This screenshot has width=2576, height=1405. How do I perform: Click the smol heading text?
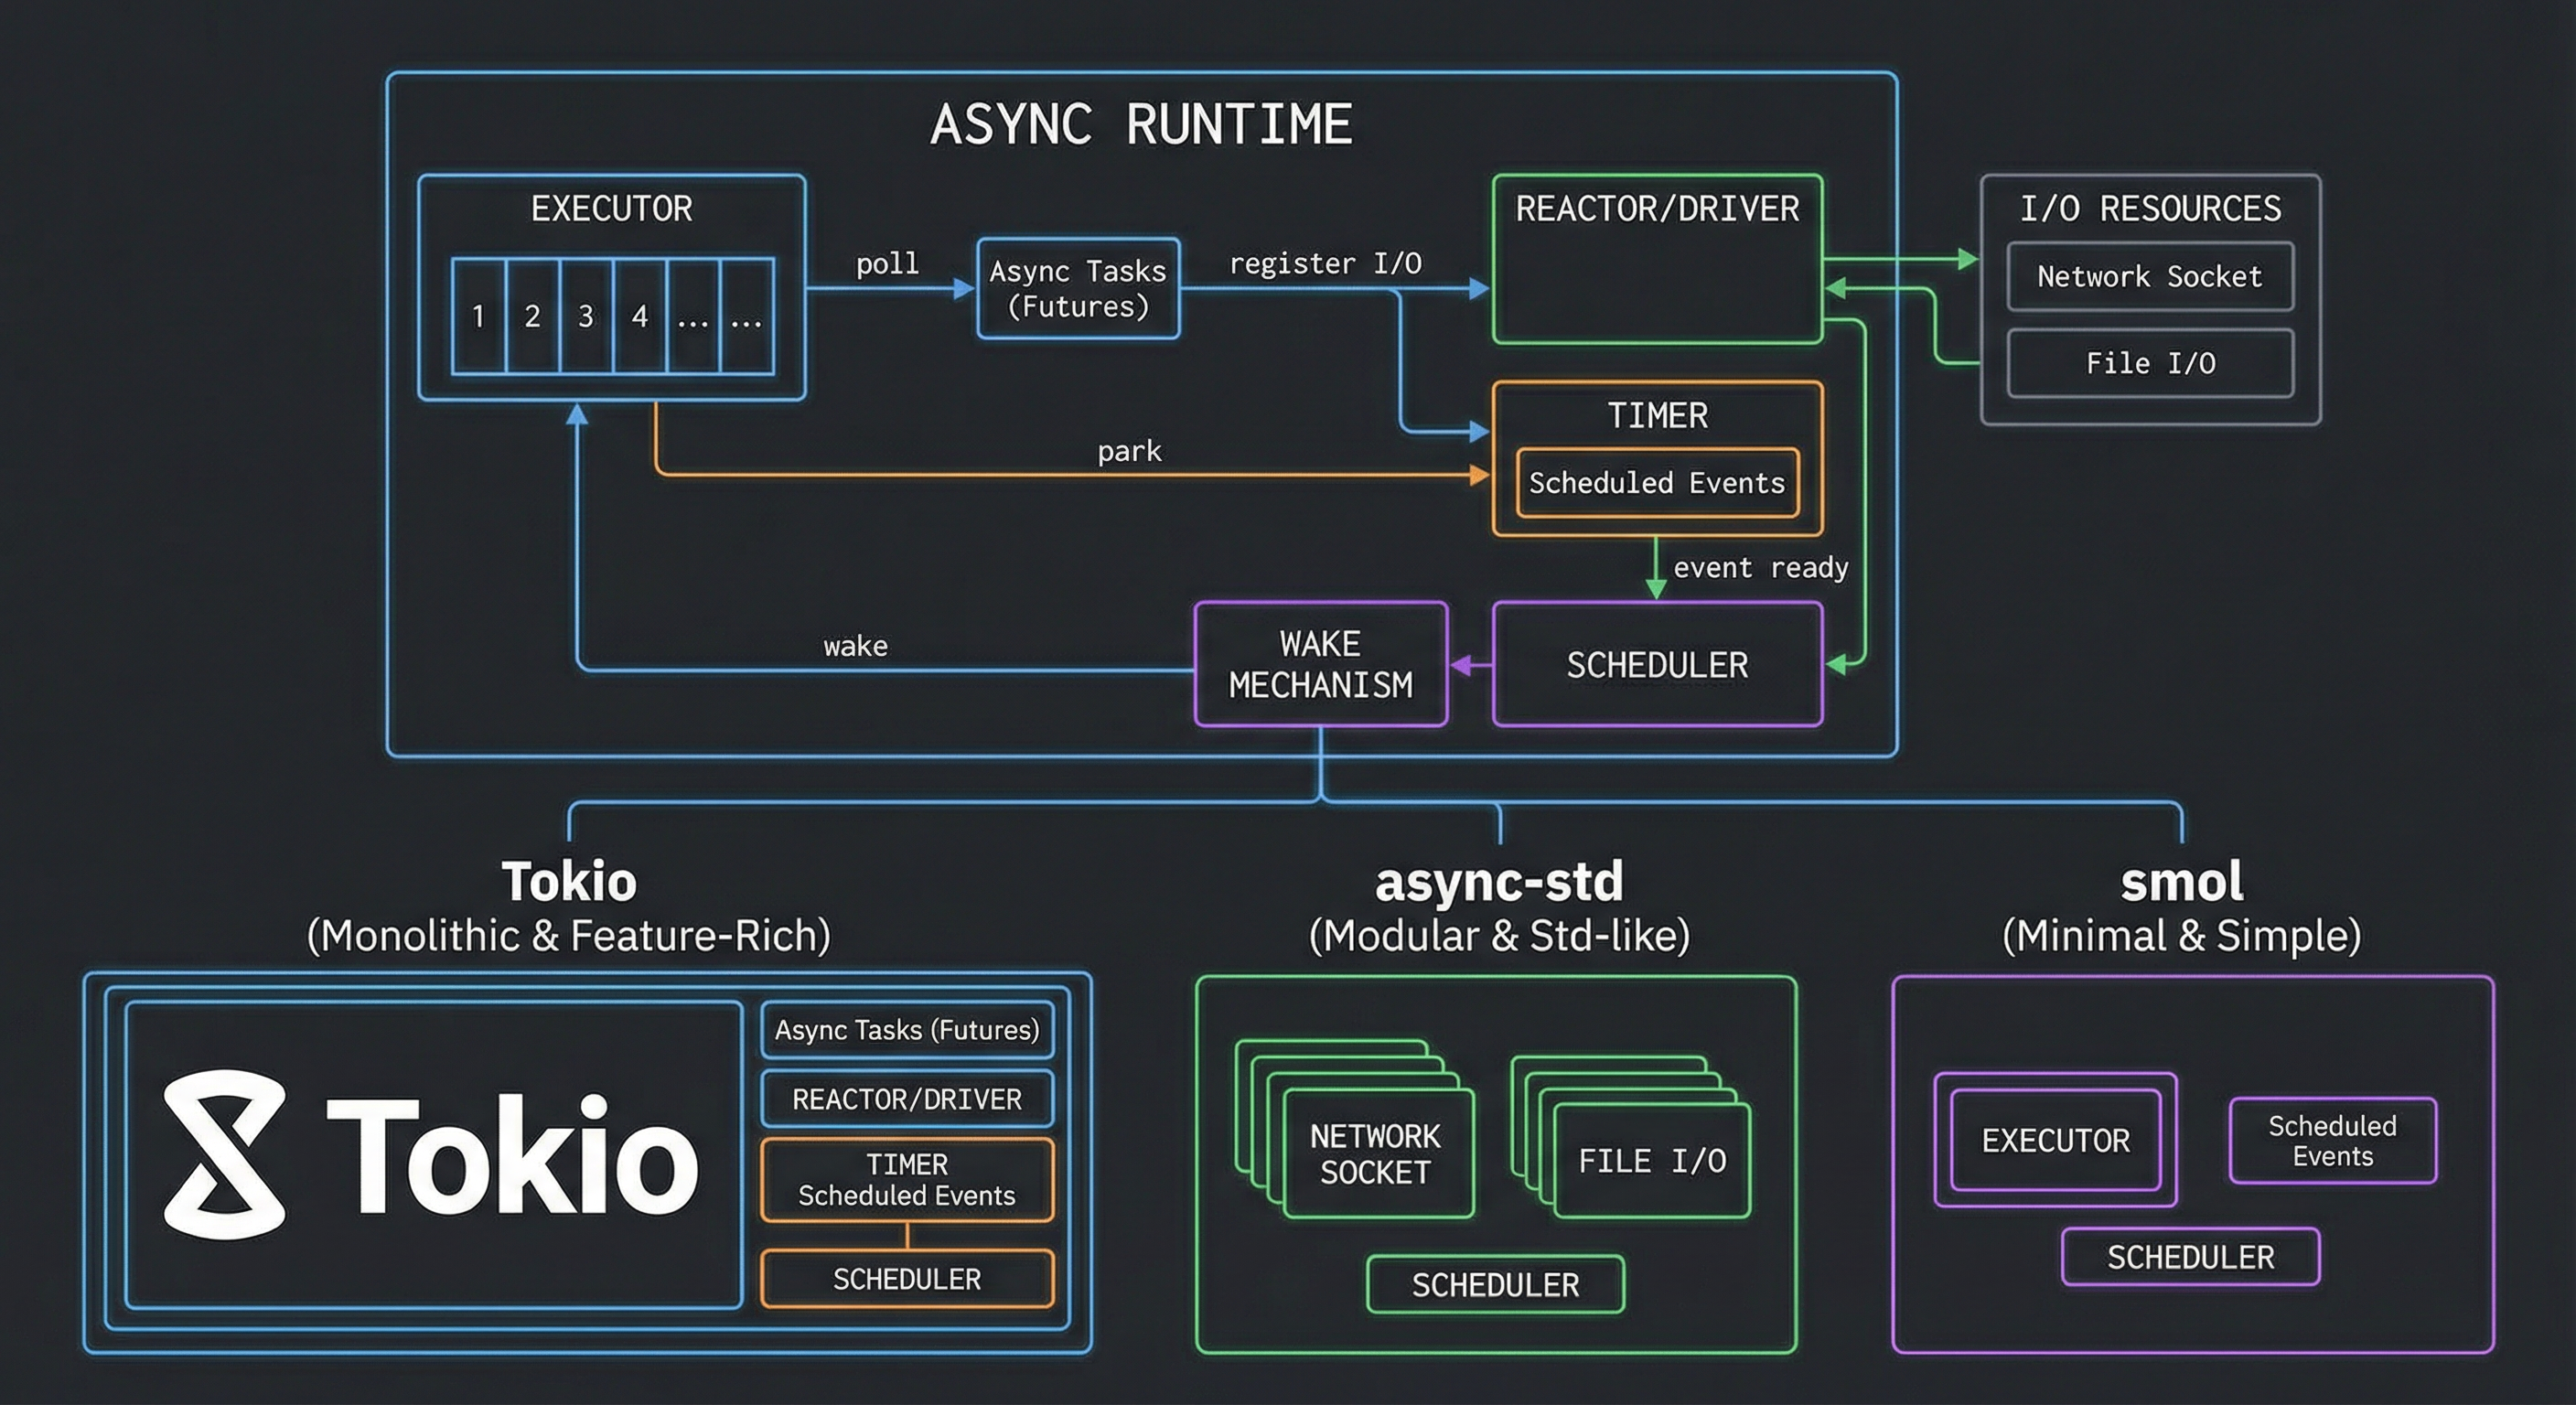tap(2181, 882)
